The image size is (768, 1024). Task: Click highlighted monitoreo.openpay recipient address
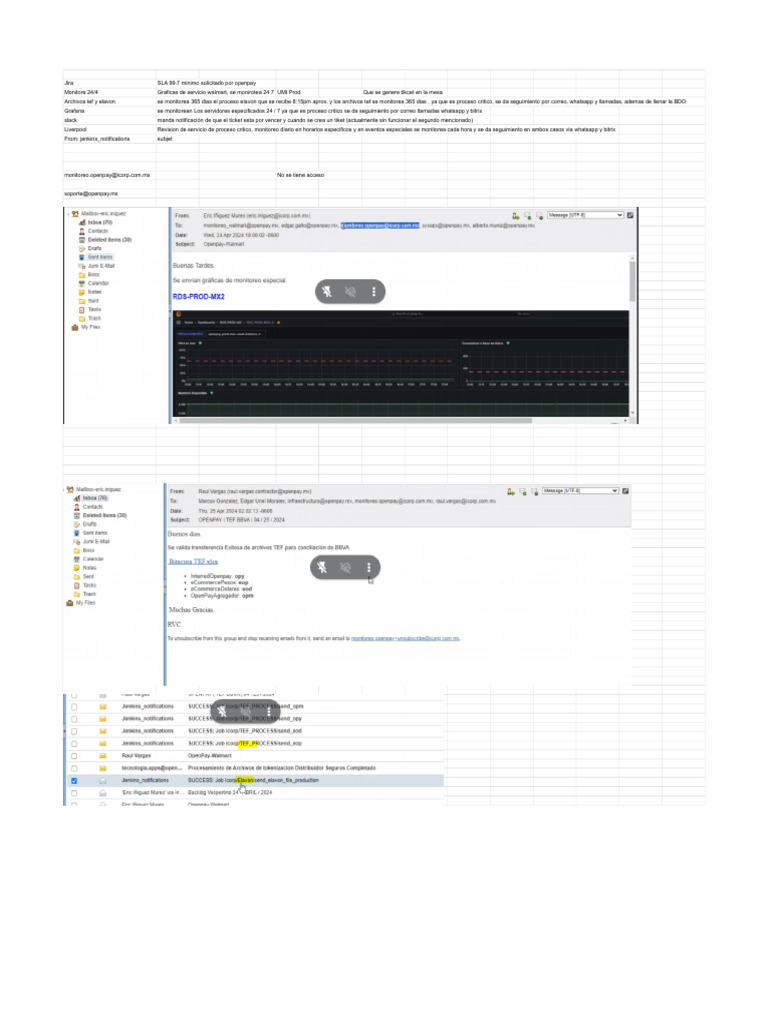[380, 225]
